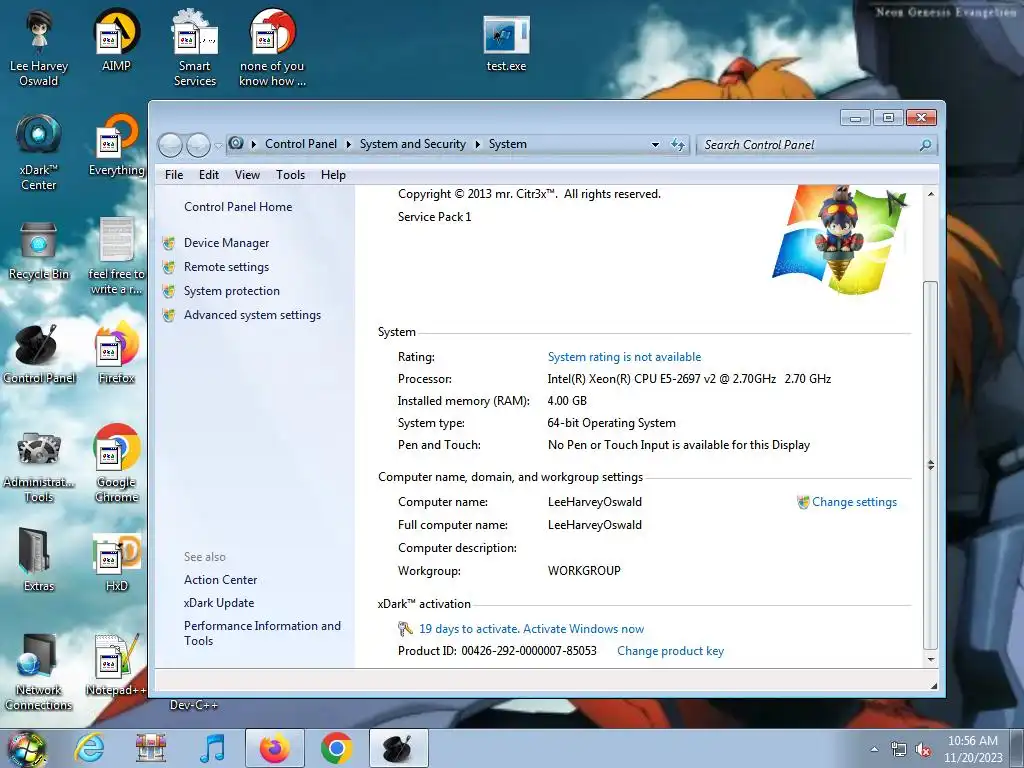
Task: Click the address bar Control Panel icon
Action: (x=236, y=144)
